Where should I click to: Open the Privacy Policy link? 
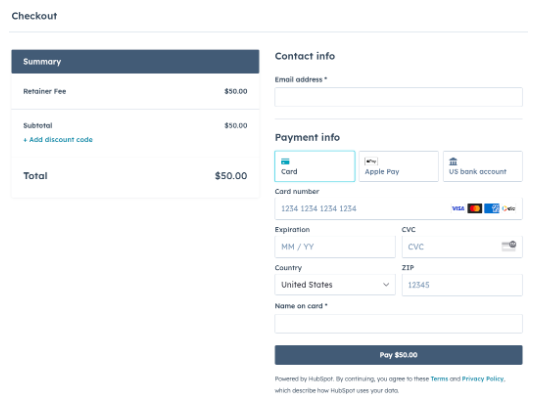click(483, 379)
